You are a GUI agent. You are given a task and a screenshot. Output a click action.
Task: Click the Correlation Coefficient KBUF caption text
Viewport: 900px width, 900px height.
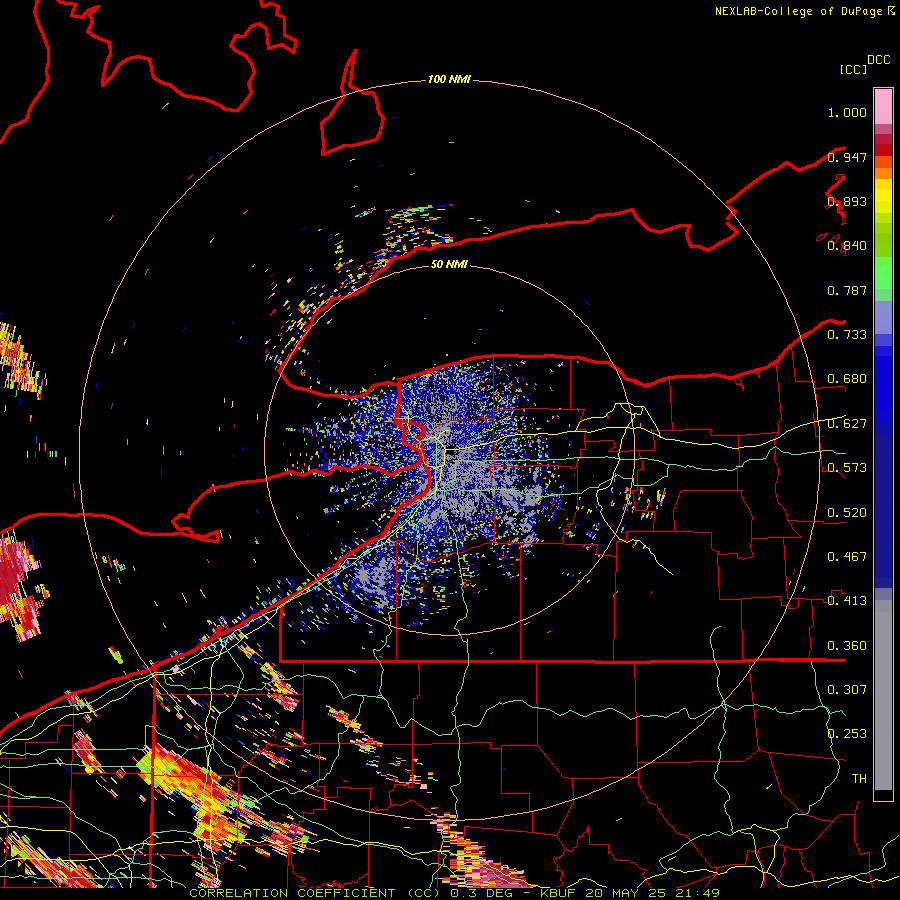point(454,893)
